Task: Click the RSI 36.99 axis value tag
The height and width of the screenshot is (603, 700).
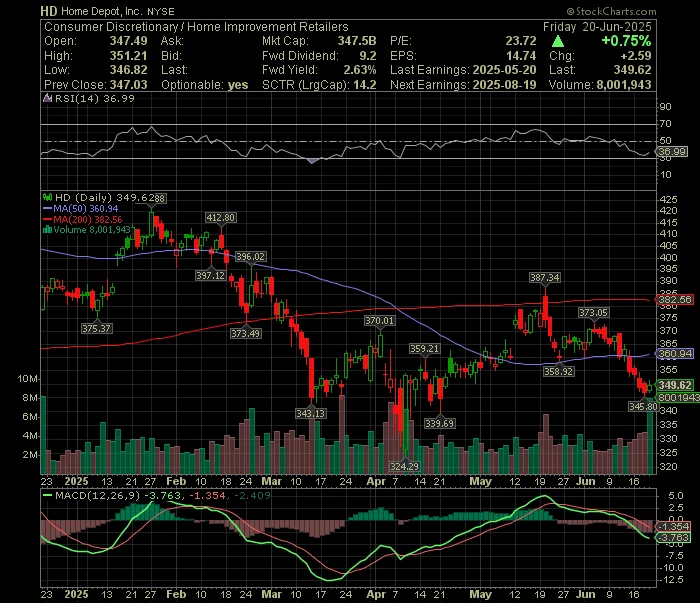Action: [672, 152]
